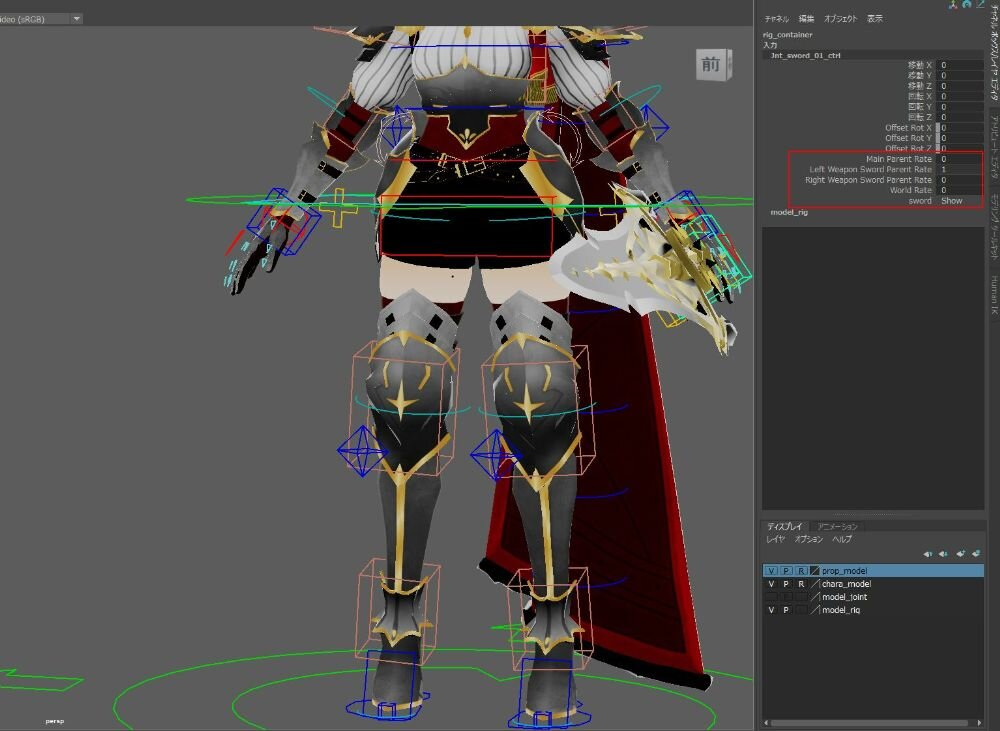Open the sRGB view transform dropdown

pyautogui.click(x=77, y=18)
